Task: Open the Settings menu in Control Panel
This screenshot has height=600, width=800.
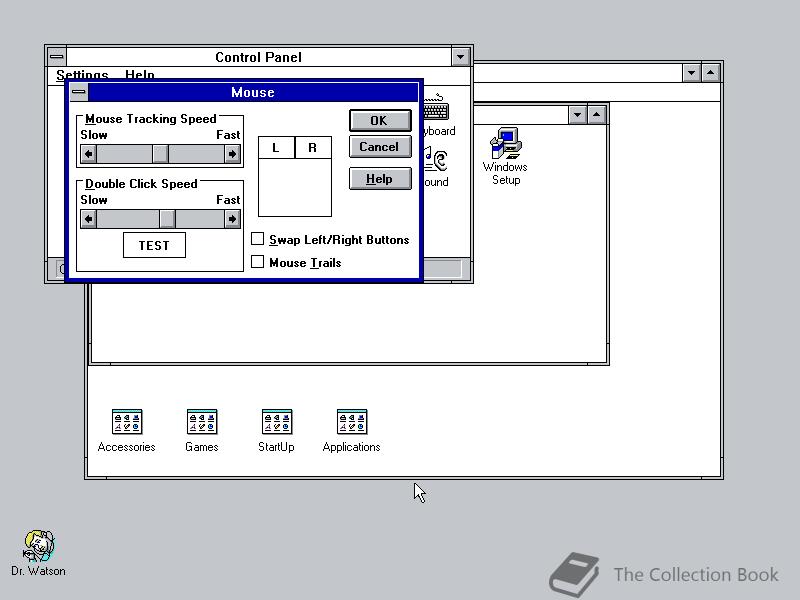Action: click(82, 74)
